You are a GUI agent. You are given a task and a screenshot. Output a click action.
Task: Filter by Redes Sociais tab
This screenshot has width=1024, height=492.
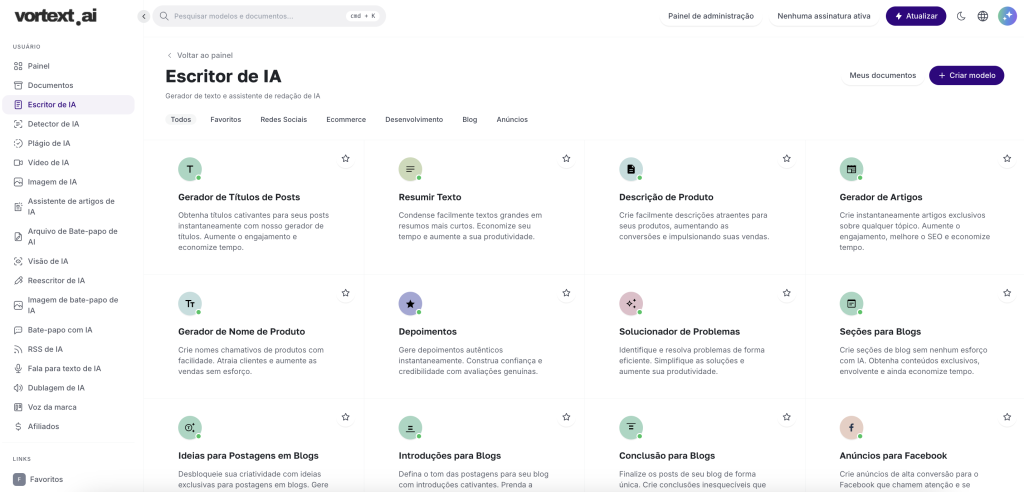click(x=283, y=120)
